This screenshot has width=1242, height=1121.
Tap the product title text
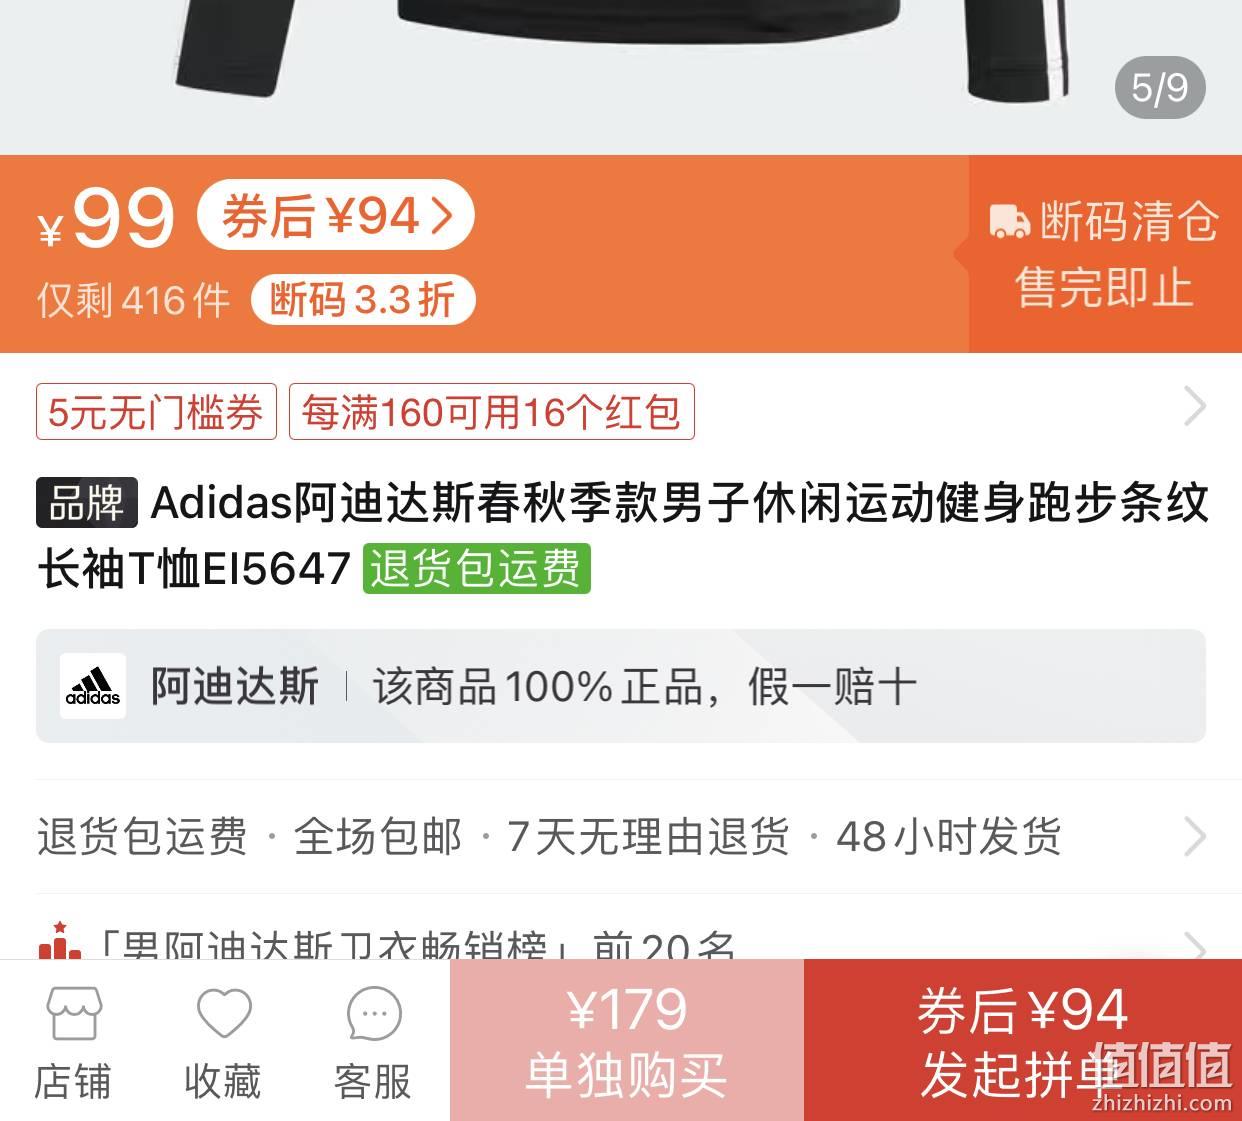(x=622, y=535)
